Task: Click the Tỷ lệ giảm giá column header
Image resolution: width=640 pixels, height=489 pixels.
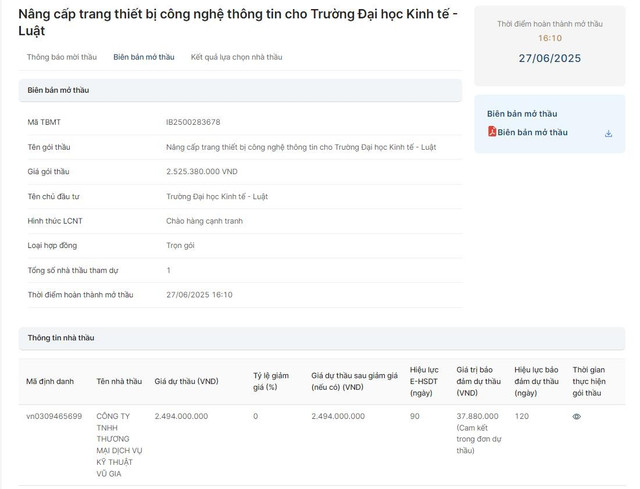Action: pos(268,381)
